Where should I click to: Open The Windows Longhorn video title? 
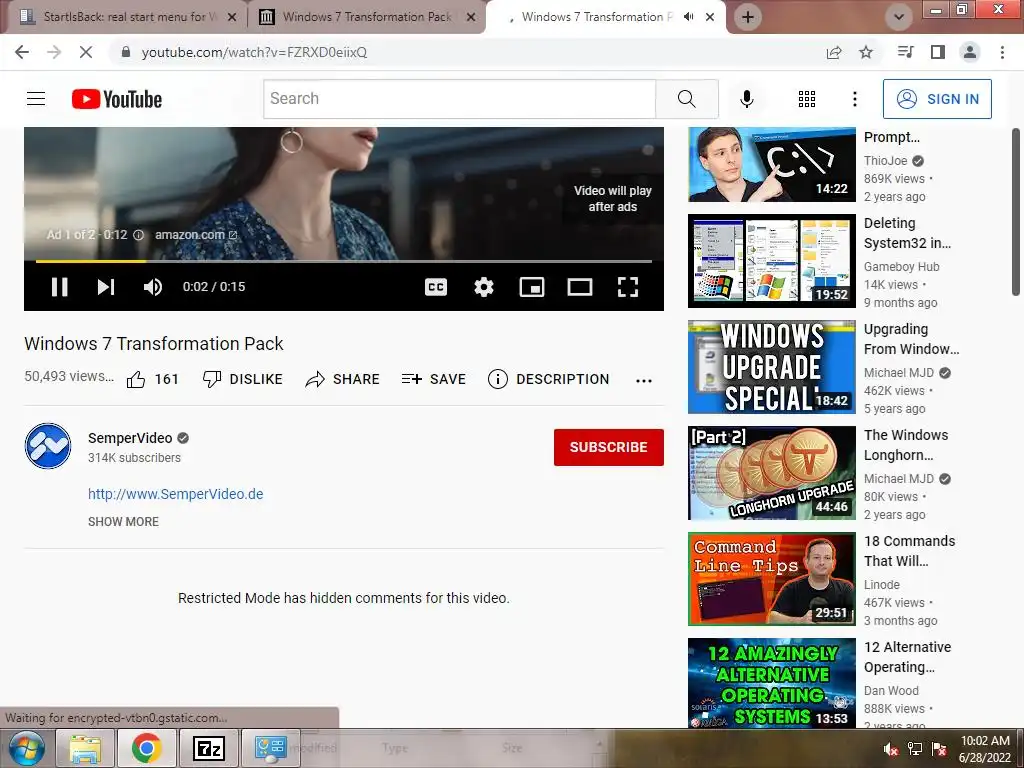click(x=906, y=445)
